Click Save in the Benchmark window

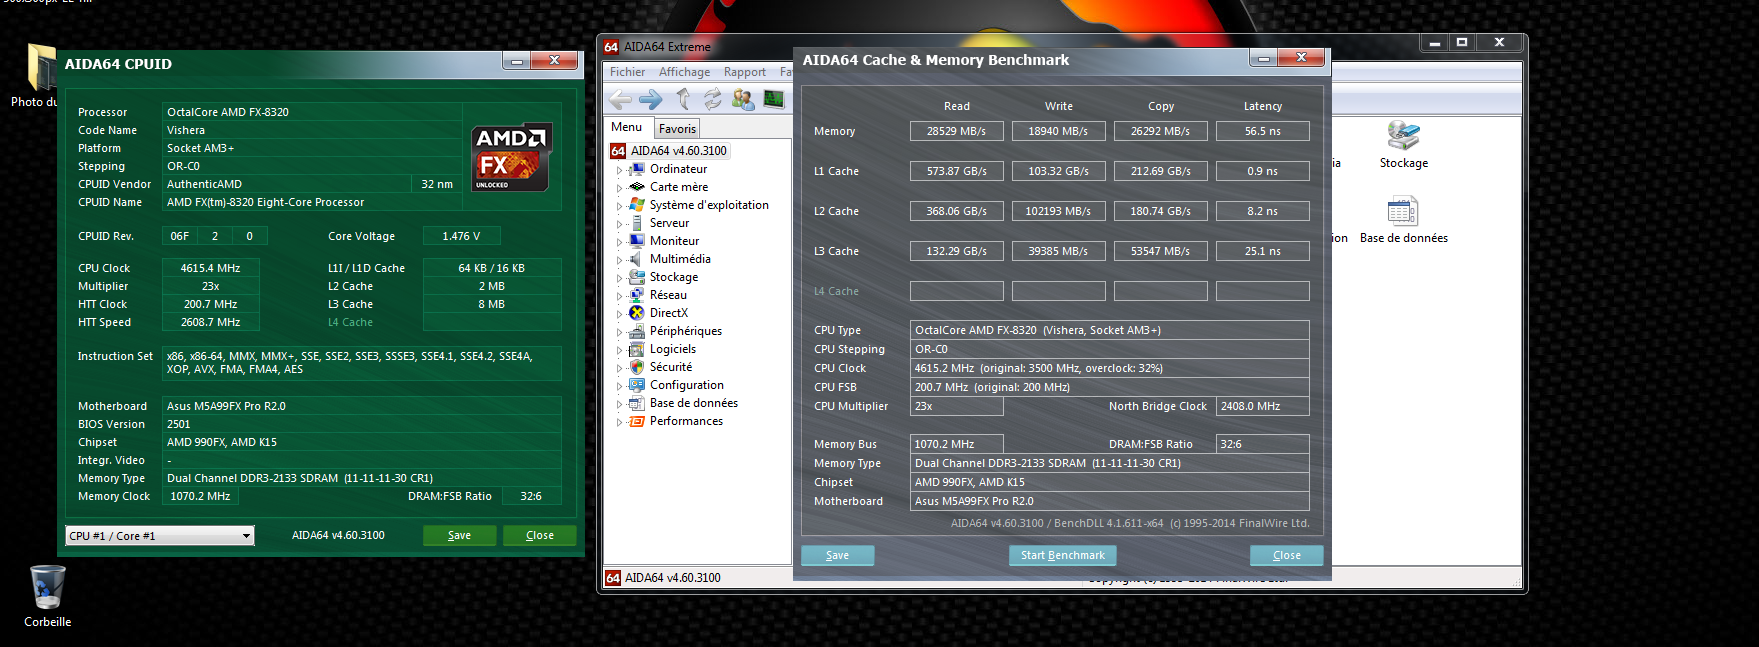[838, 555]
